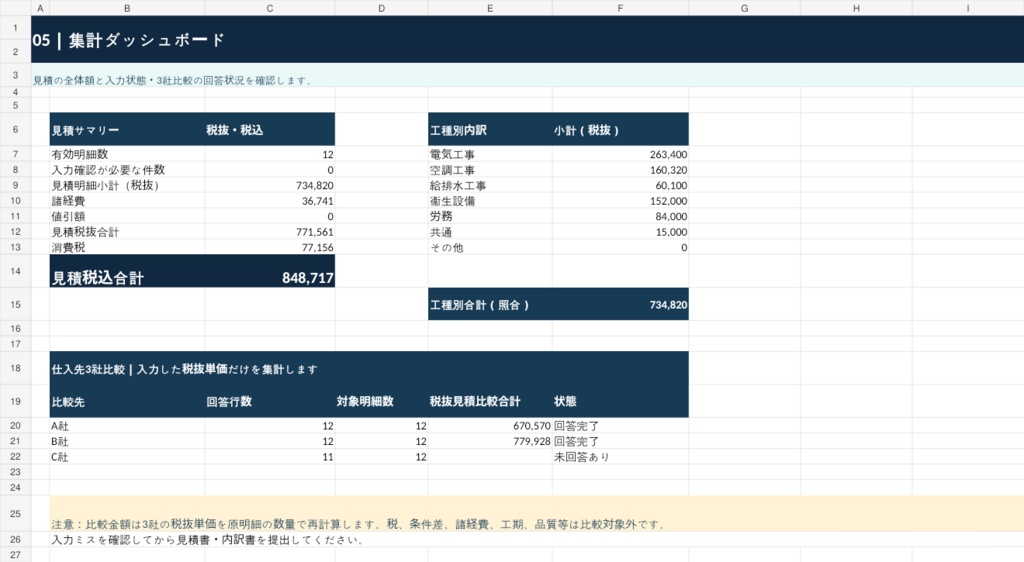Select the value 734,820 beside 見積明細小計
The image size is (1024, 562).
coord(270,185)
